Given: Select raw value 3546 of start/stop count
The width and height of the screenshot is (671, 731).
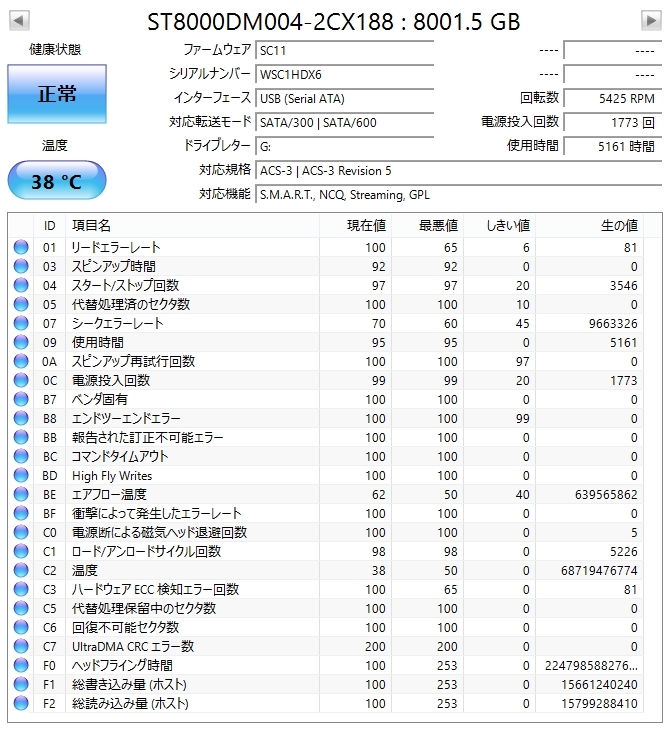Looking at the screenshot, I should point(623,286).
